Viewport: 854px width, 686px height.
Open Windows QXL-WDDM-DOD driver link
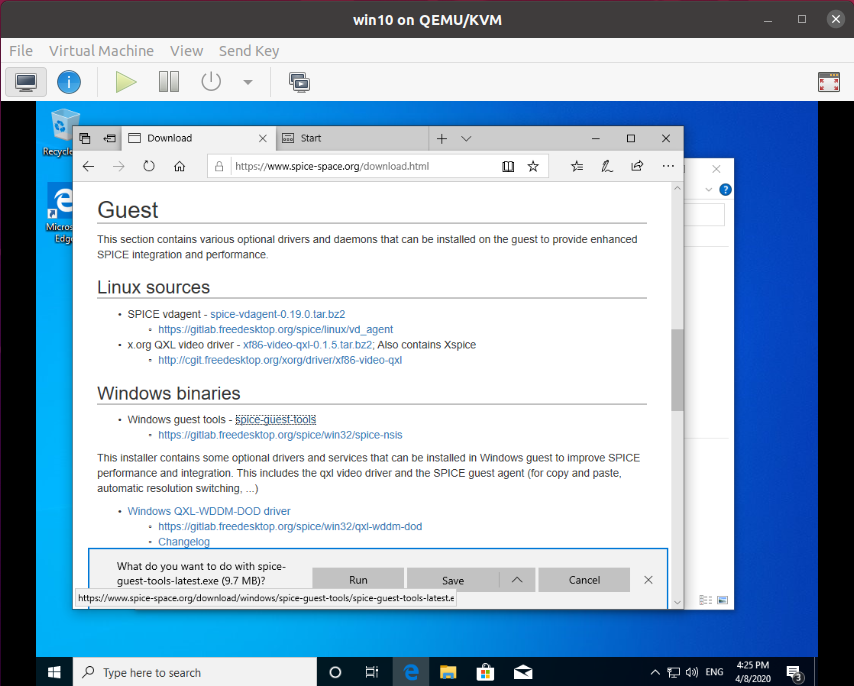tap(209, 511)
